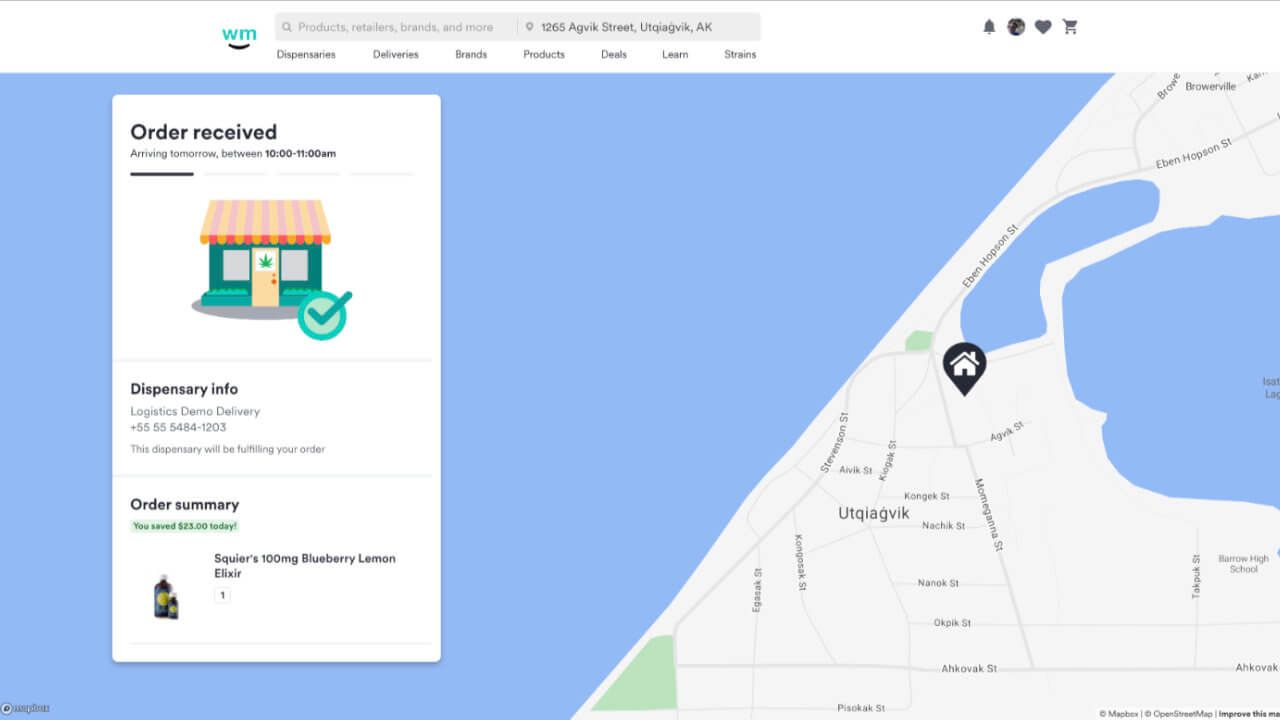The image size is (1280, 720).
Task: Click the Improve this map link
Action: [1249, 714]
